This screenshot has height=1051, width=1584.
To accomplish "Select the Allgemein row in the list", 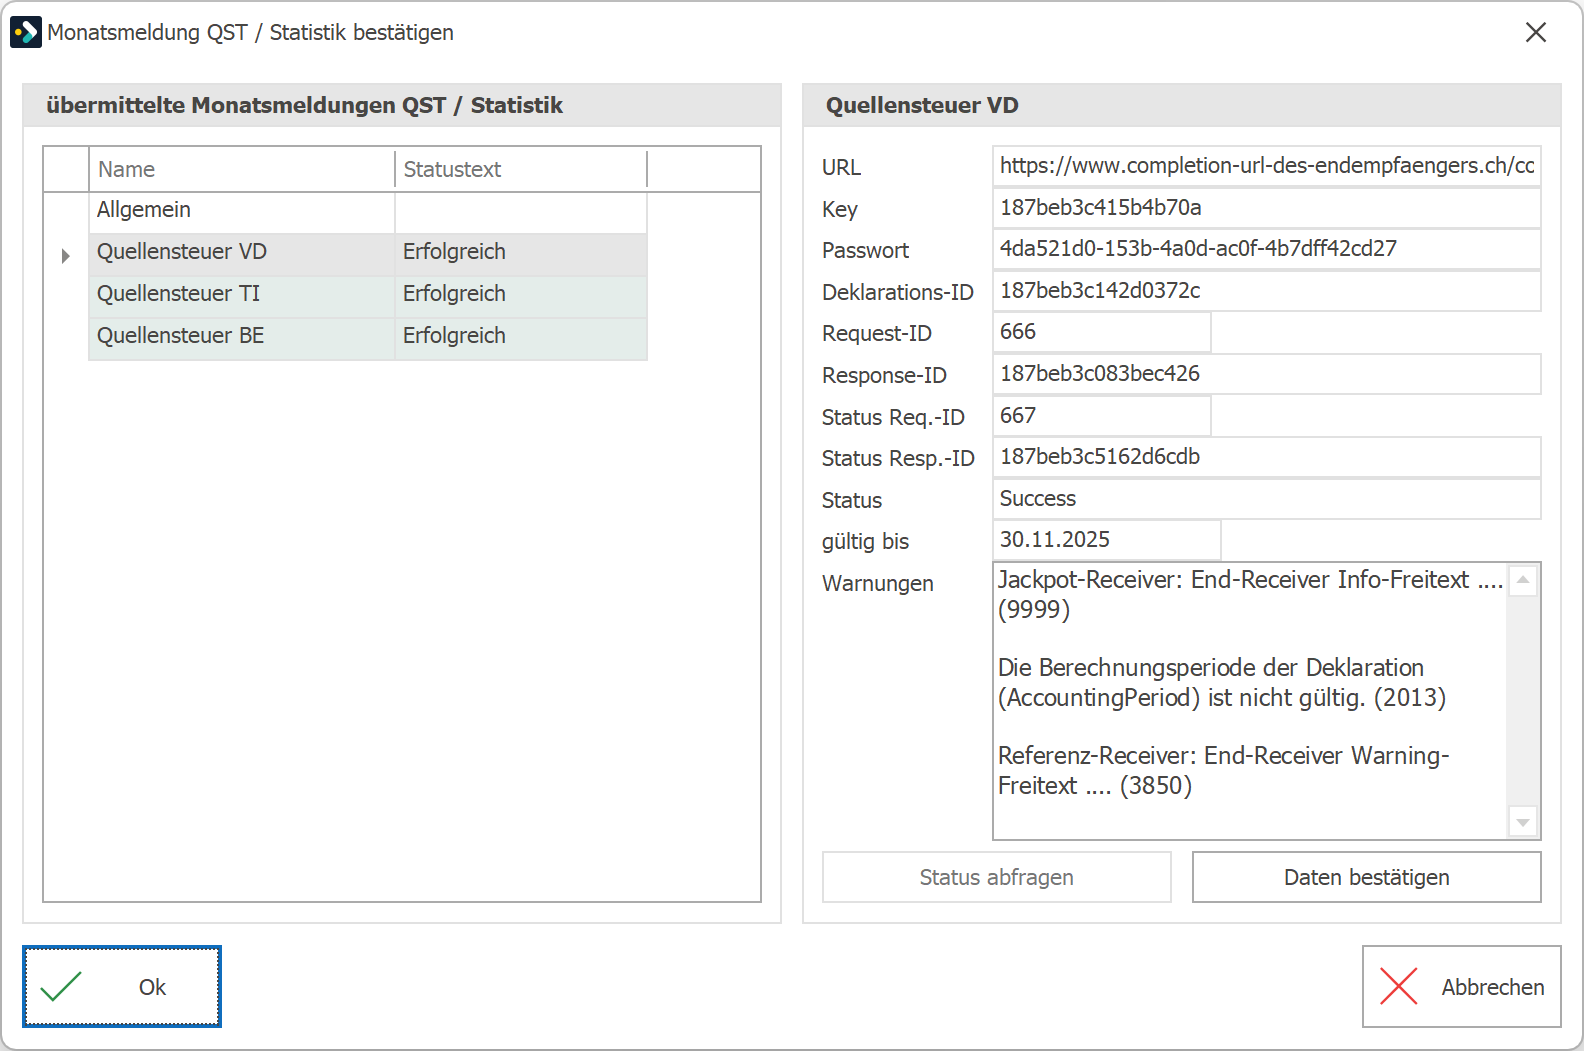I will tap(368, 212).
